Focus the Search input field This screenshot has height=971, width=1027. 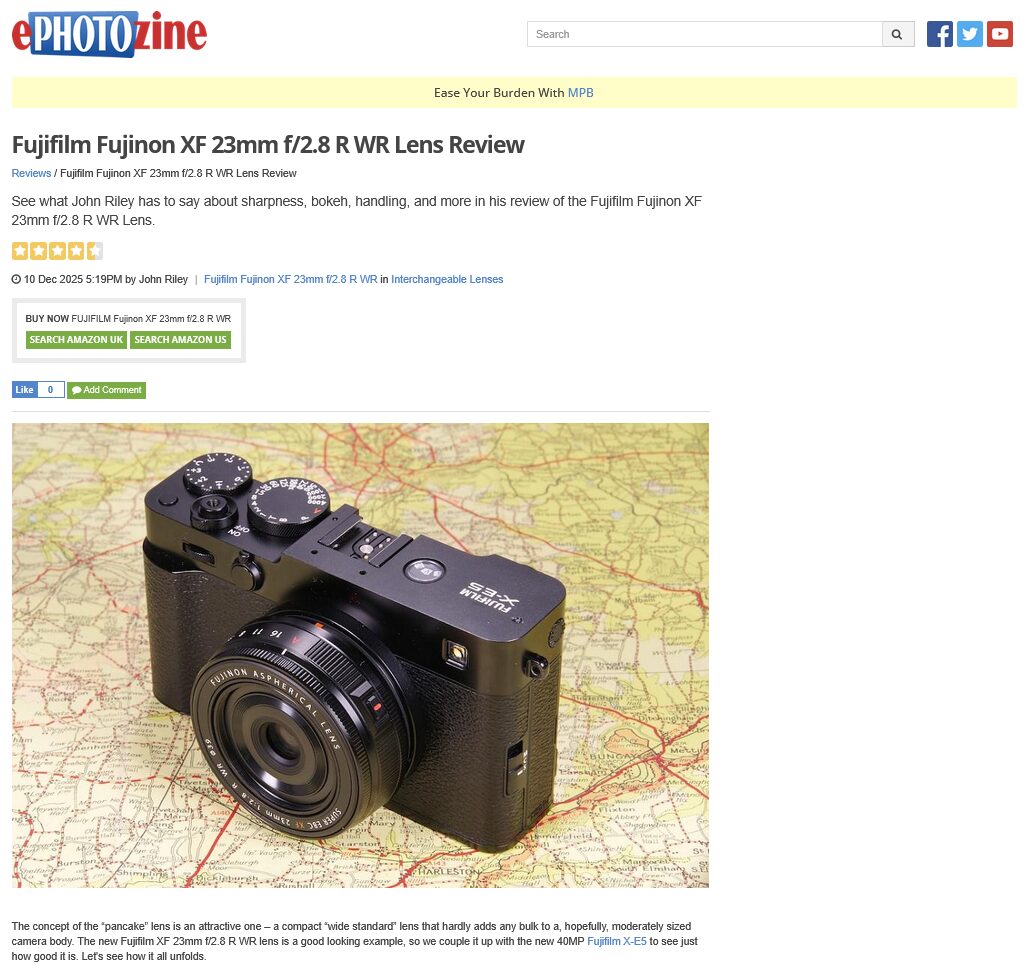pyautogui.click(x=705, y=34)
